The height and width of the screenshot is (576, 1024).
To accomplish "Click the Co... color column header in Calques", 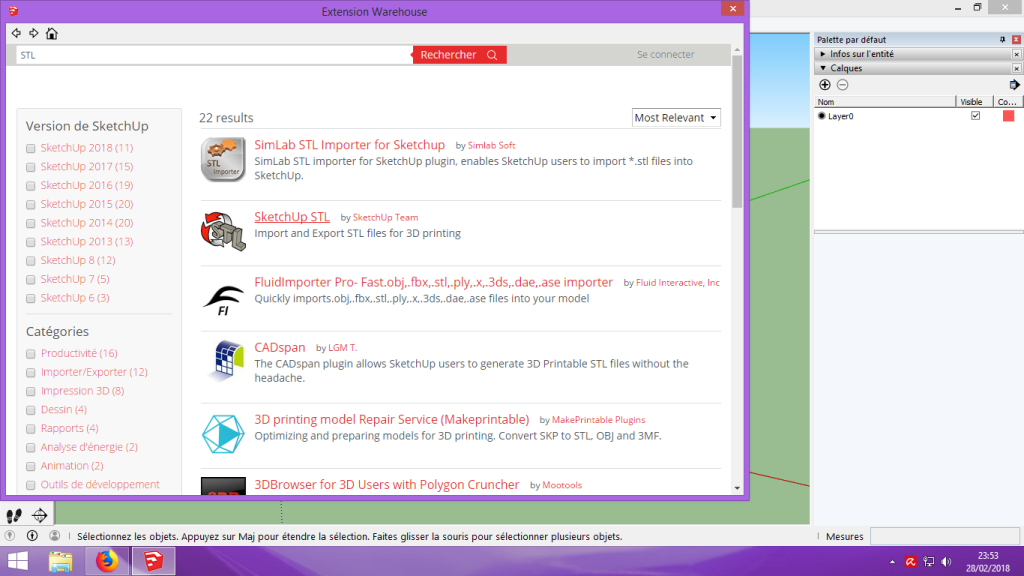I will 1008,102.
